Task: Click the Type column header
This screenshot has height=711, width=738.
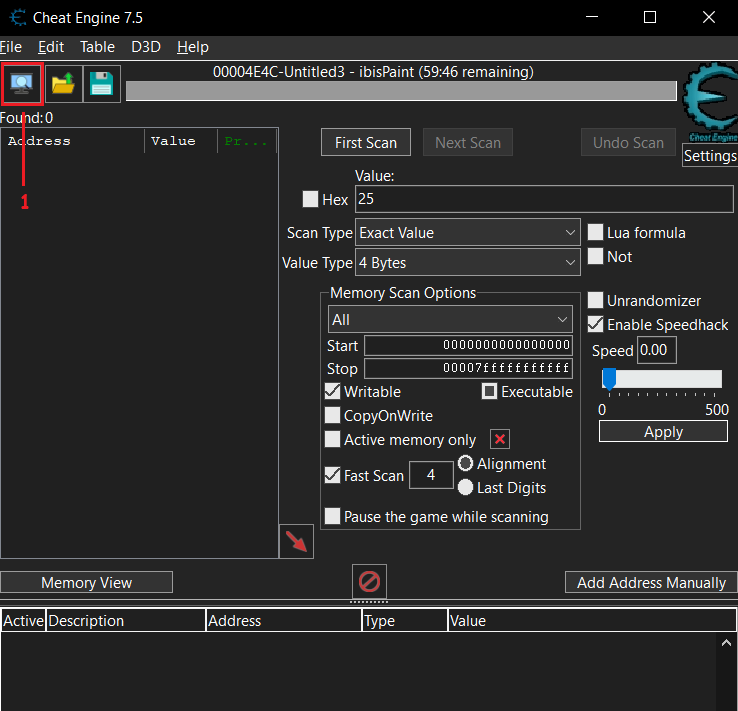Action: tap(405, 621)
